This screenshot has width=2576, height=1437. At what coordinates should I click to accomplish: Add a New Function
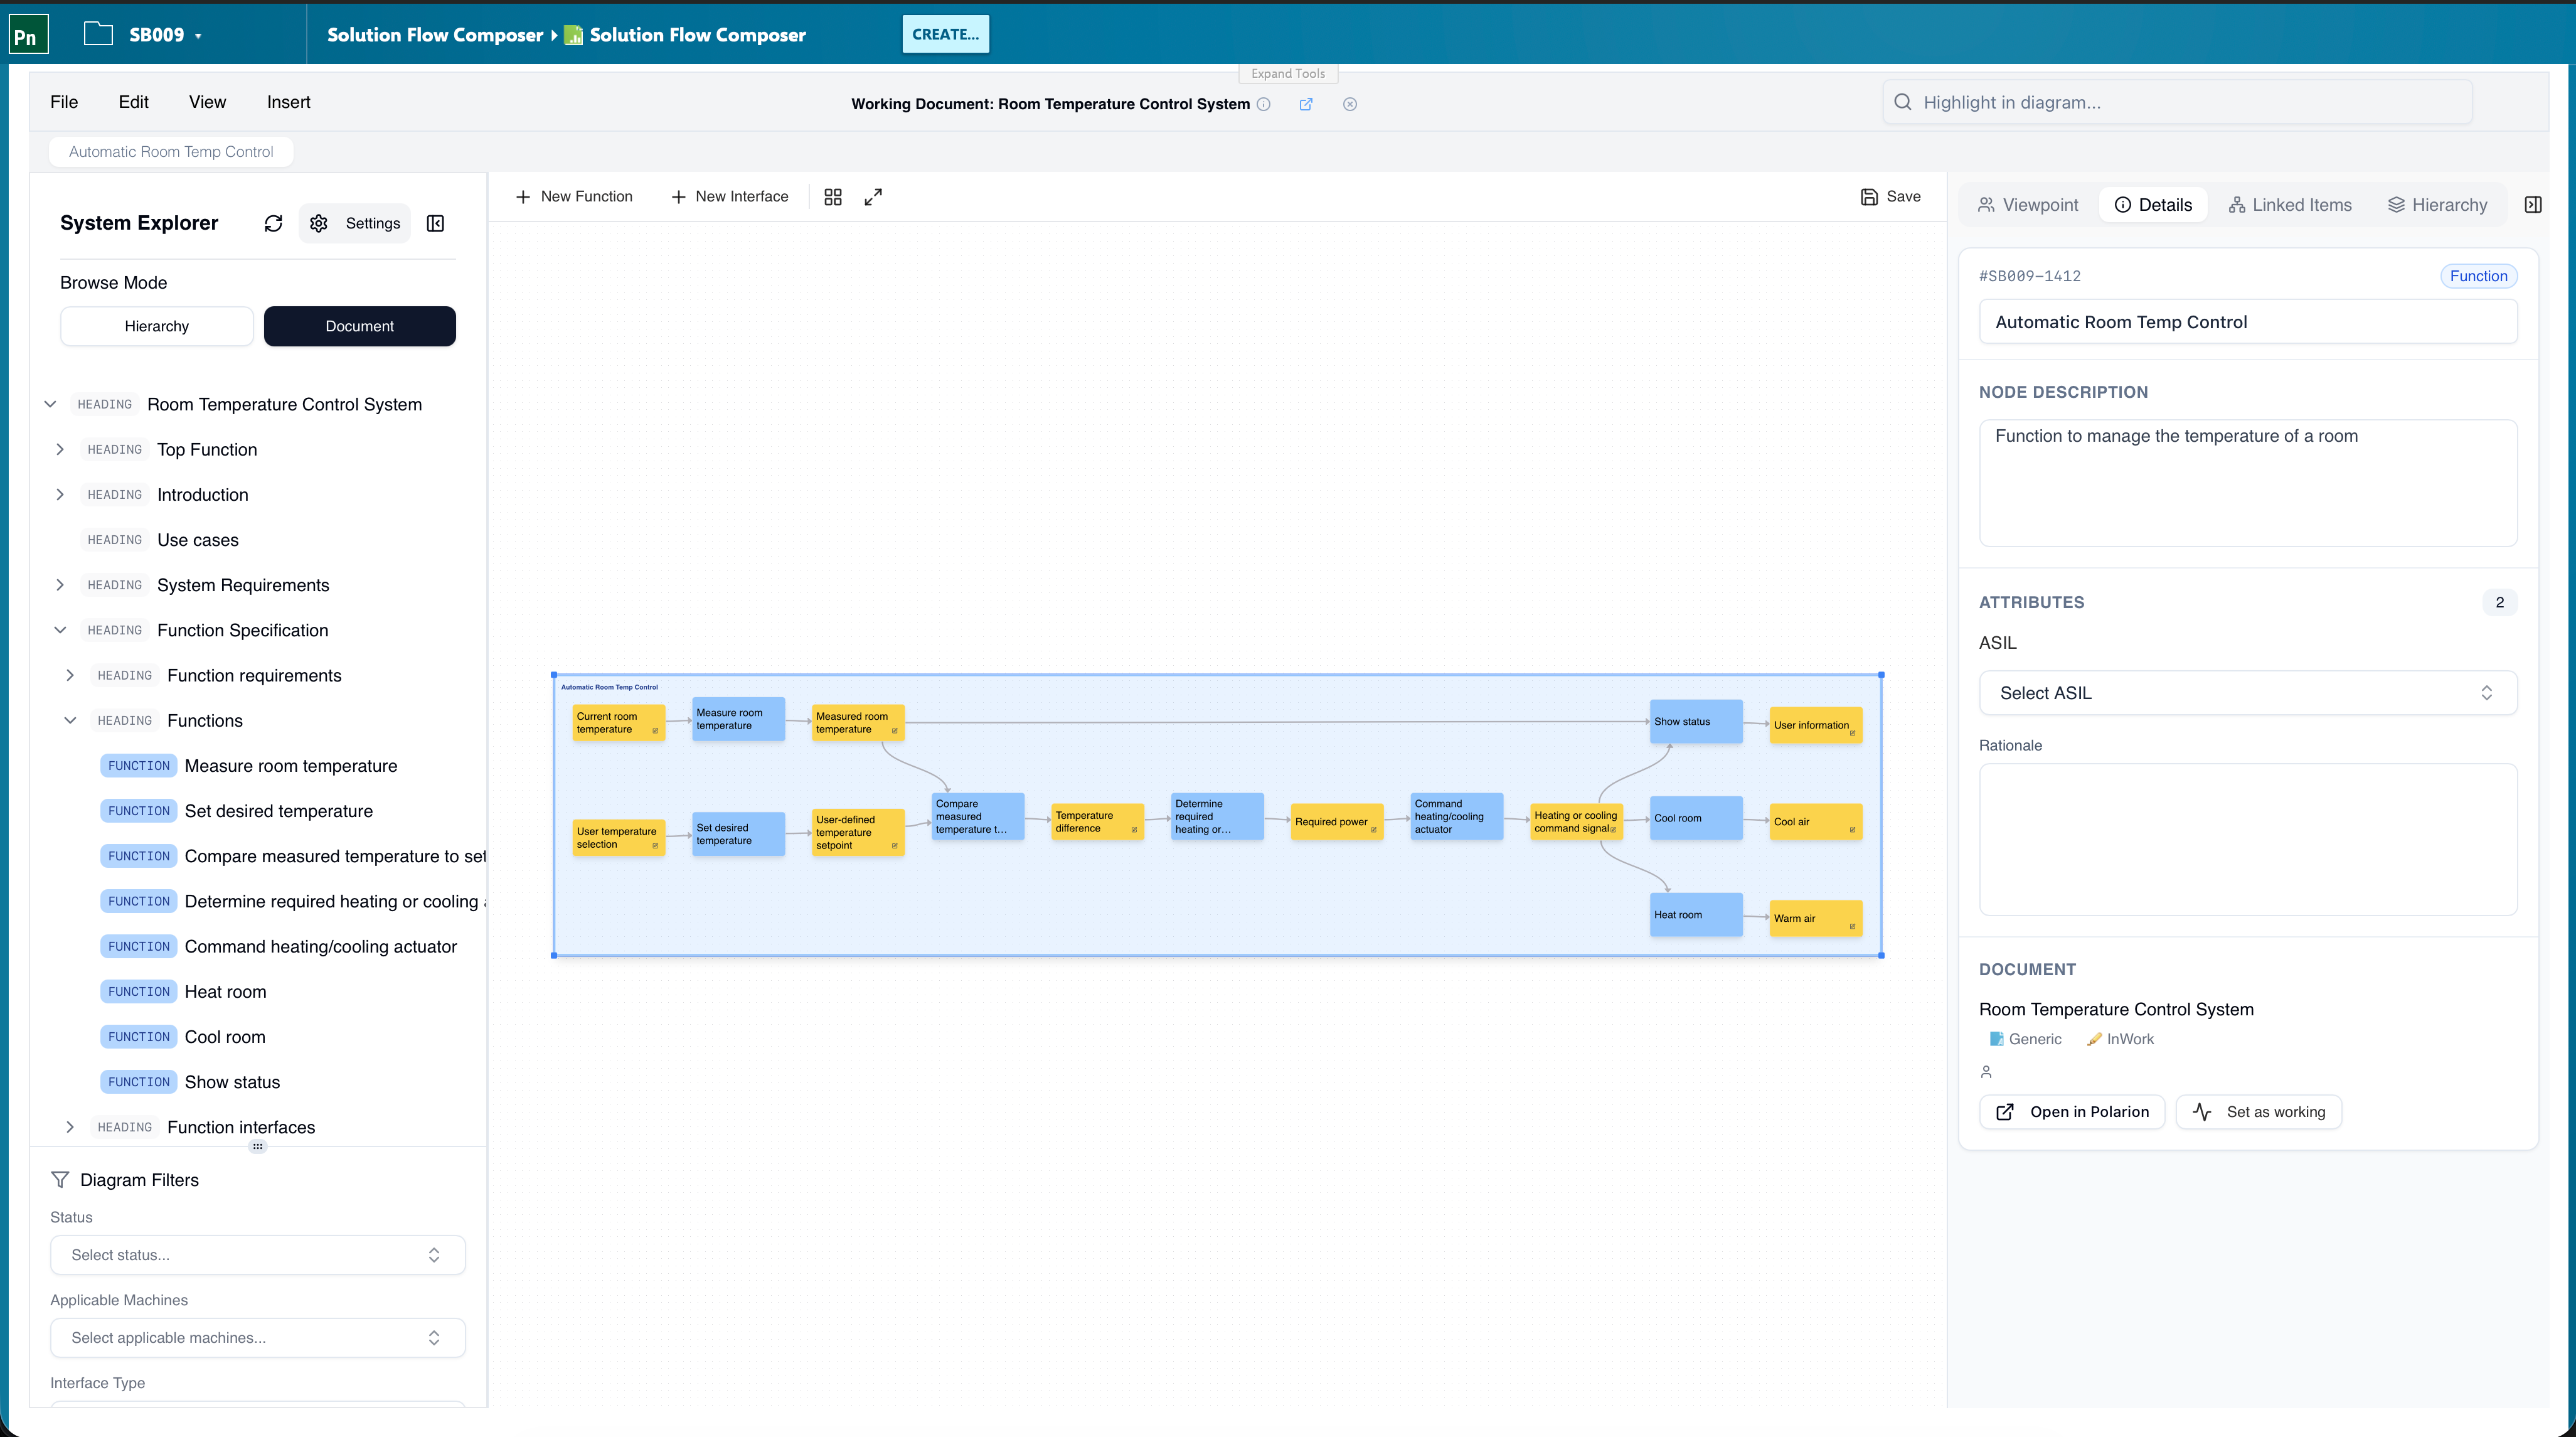(x=574, y=197)
